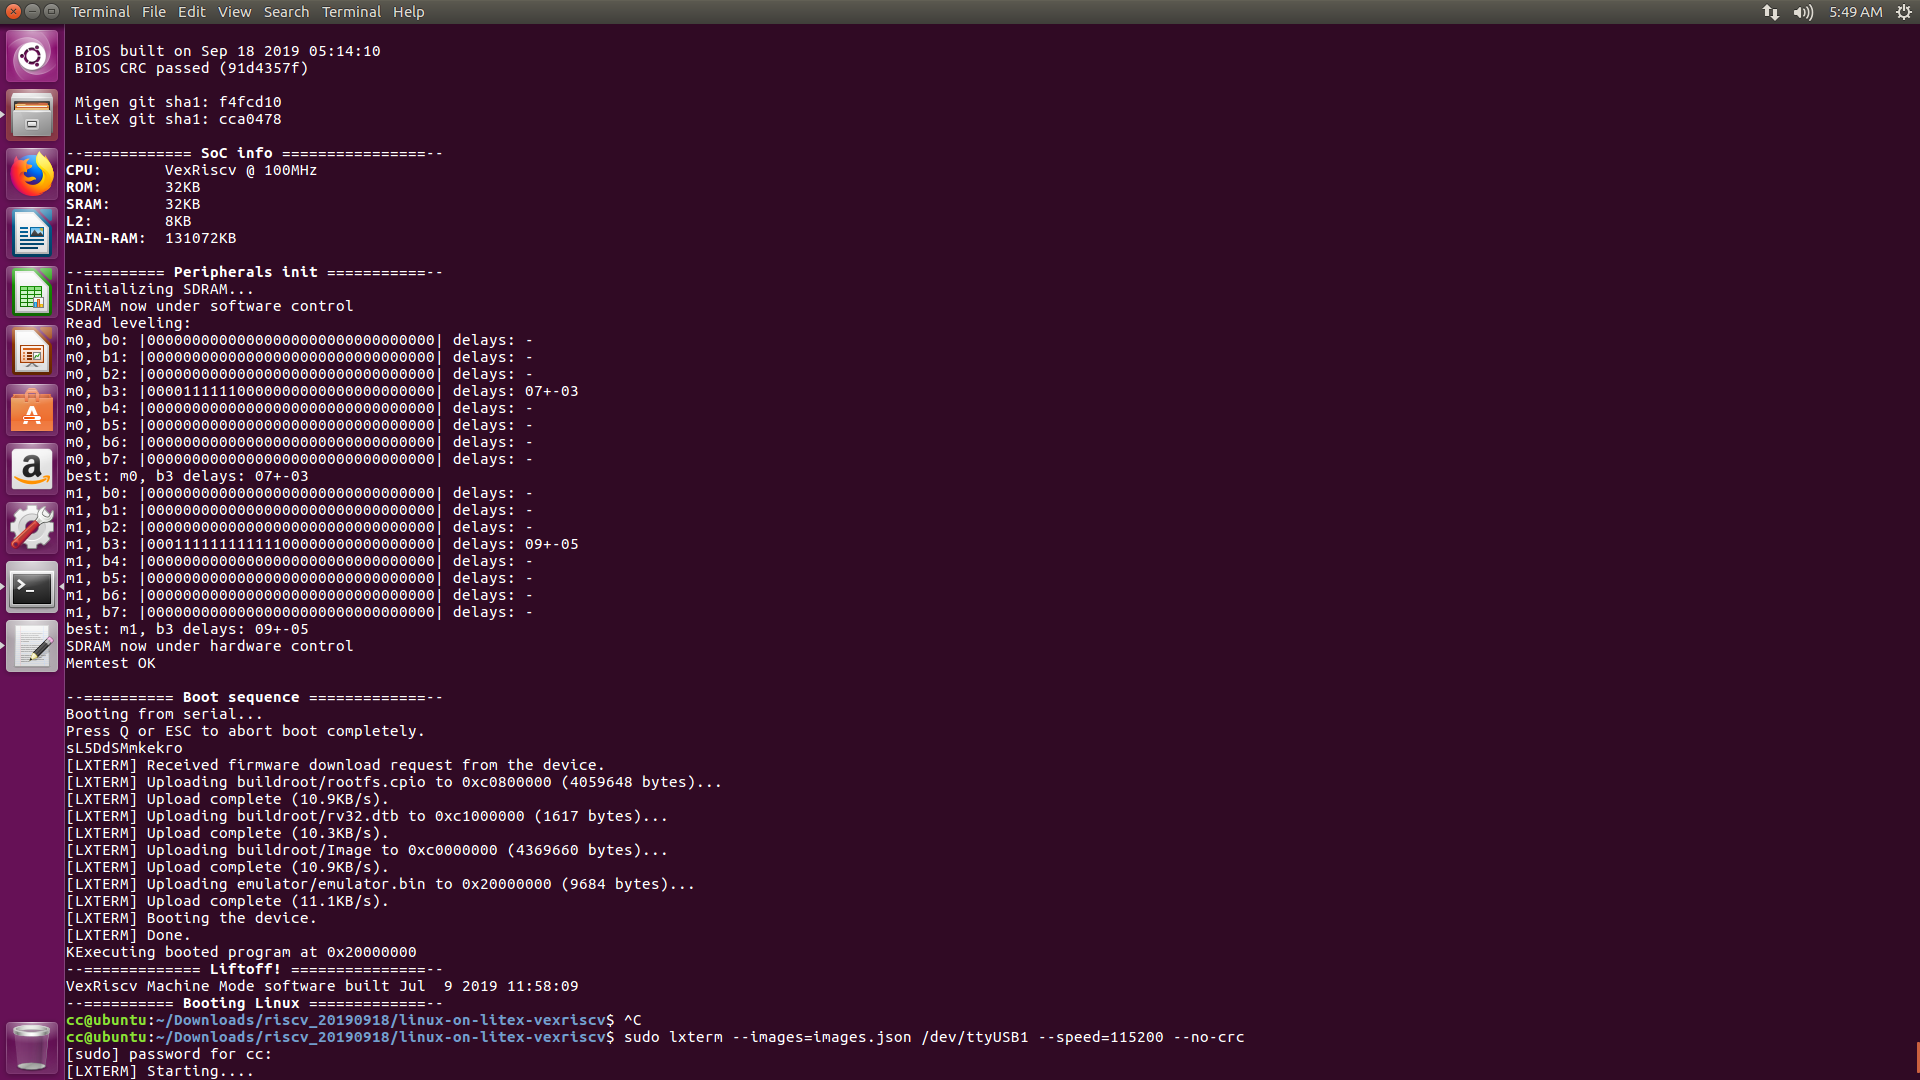Open the Dash search at top of dock
The width and height of the screenshot is (1920, 1080).
click(x=32, y=56)
